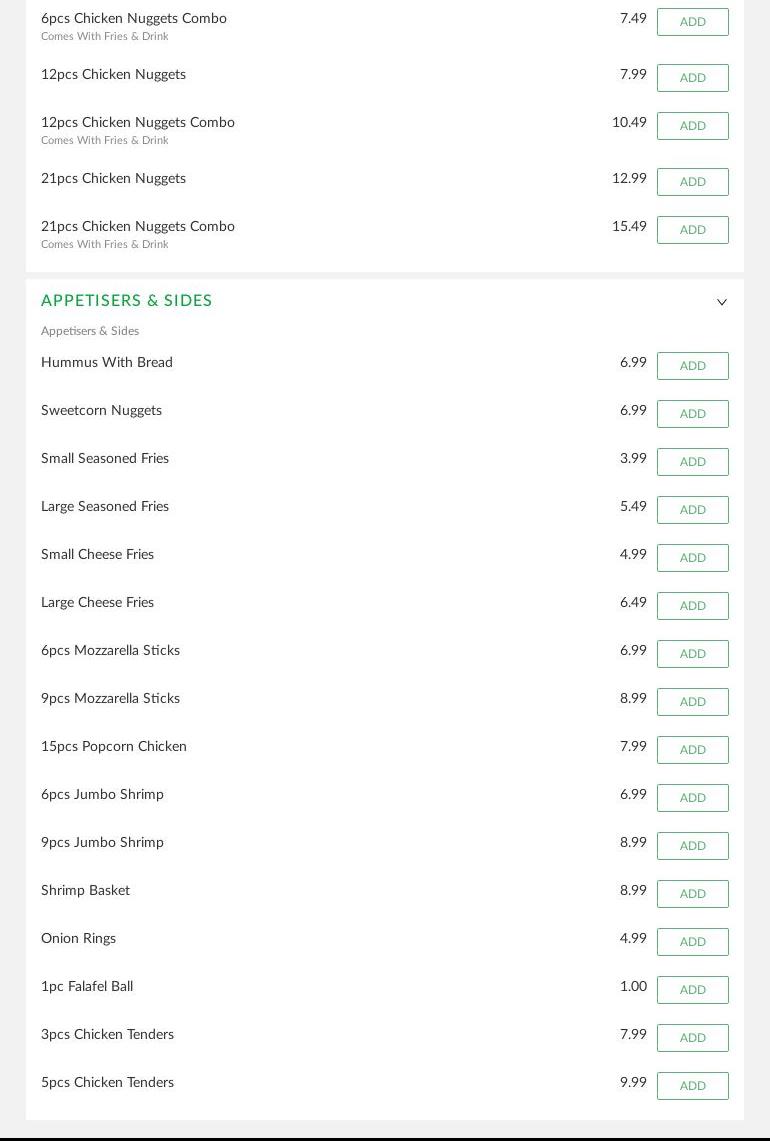Add Small Seasoned Fries
This screenshot has height=1141, width=770.
click(x=692, y=462)
